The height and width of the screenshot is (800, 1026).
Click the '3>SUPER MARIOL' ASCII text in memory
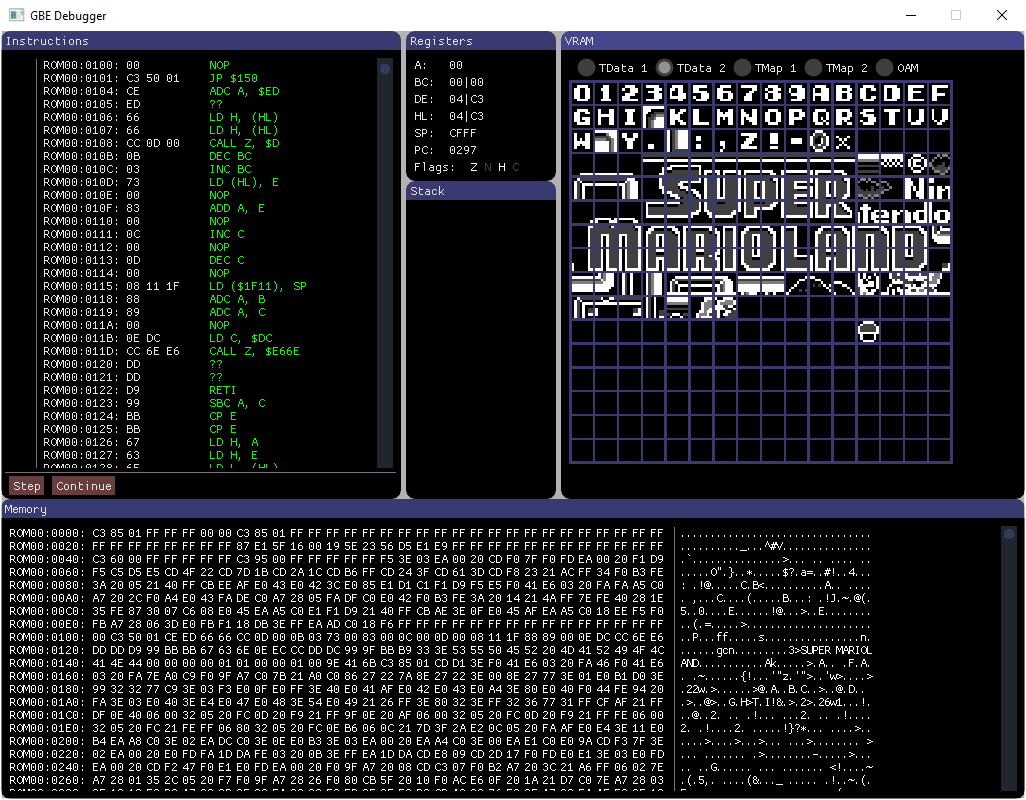pyautogui.click(x=830, y=650)
